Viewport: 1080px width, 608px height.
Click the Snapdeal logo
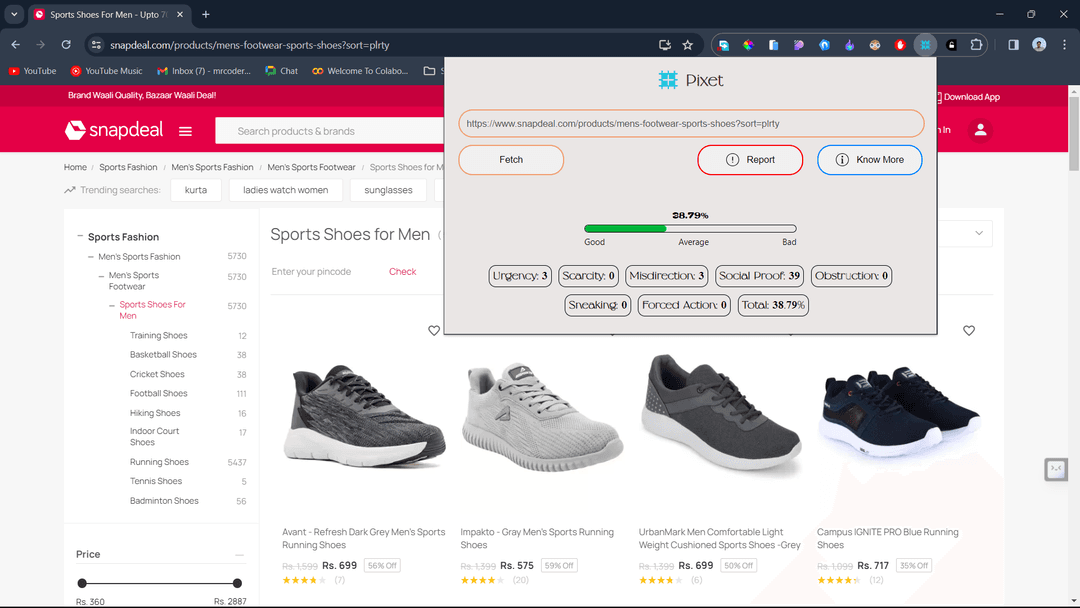[114, 130]
